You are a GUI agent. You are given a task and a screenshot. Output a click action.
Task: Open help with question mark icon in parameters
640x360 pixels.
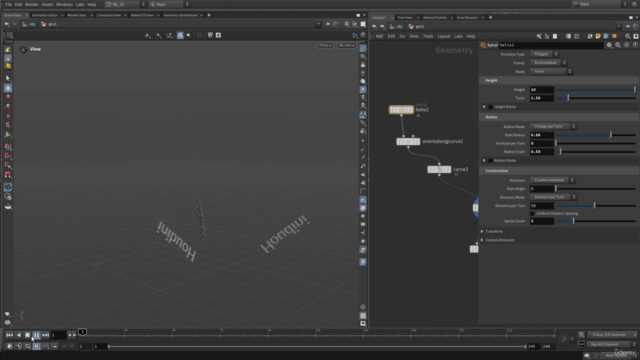point(635,45)
